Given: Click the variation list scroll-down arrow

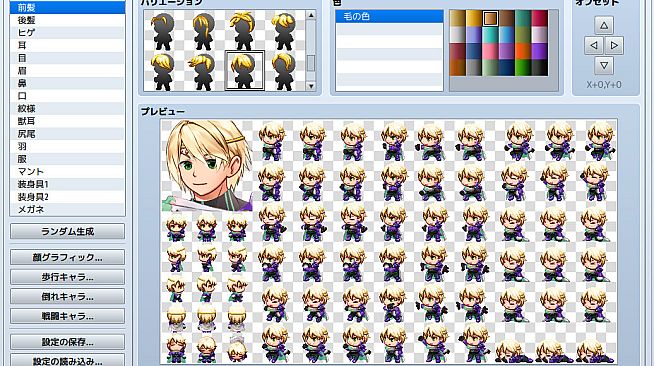Looking at the screenshot, I should click(x=311, y=86).
